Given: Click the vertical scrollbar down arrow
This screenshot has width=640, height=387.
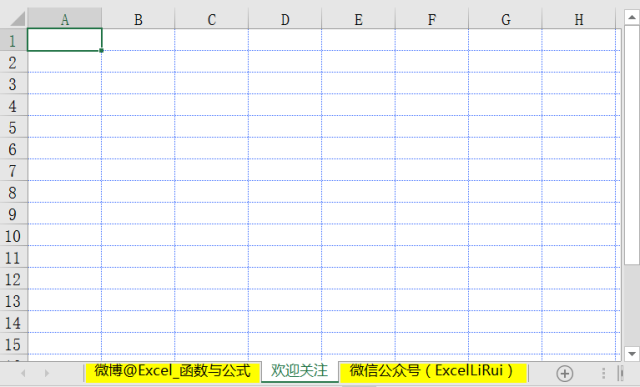Looking at the screenshot, I should [x=632, y=354].
